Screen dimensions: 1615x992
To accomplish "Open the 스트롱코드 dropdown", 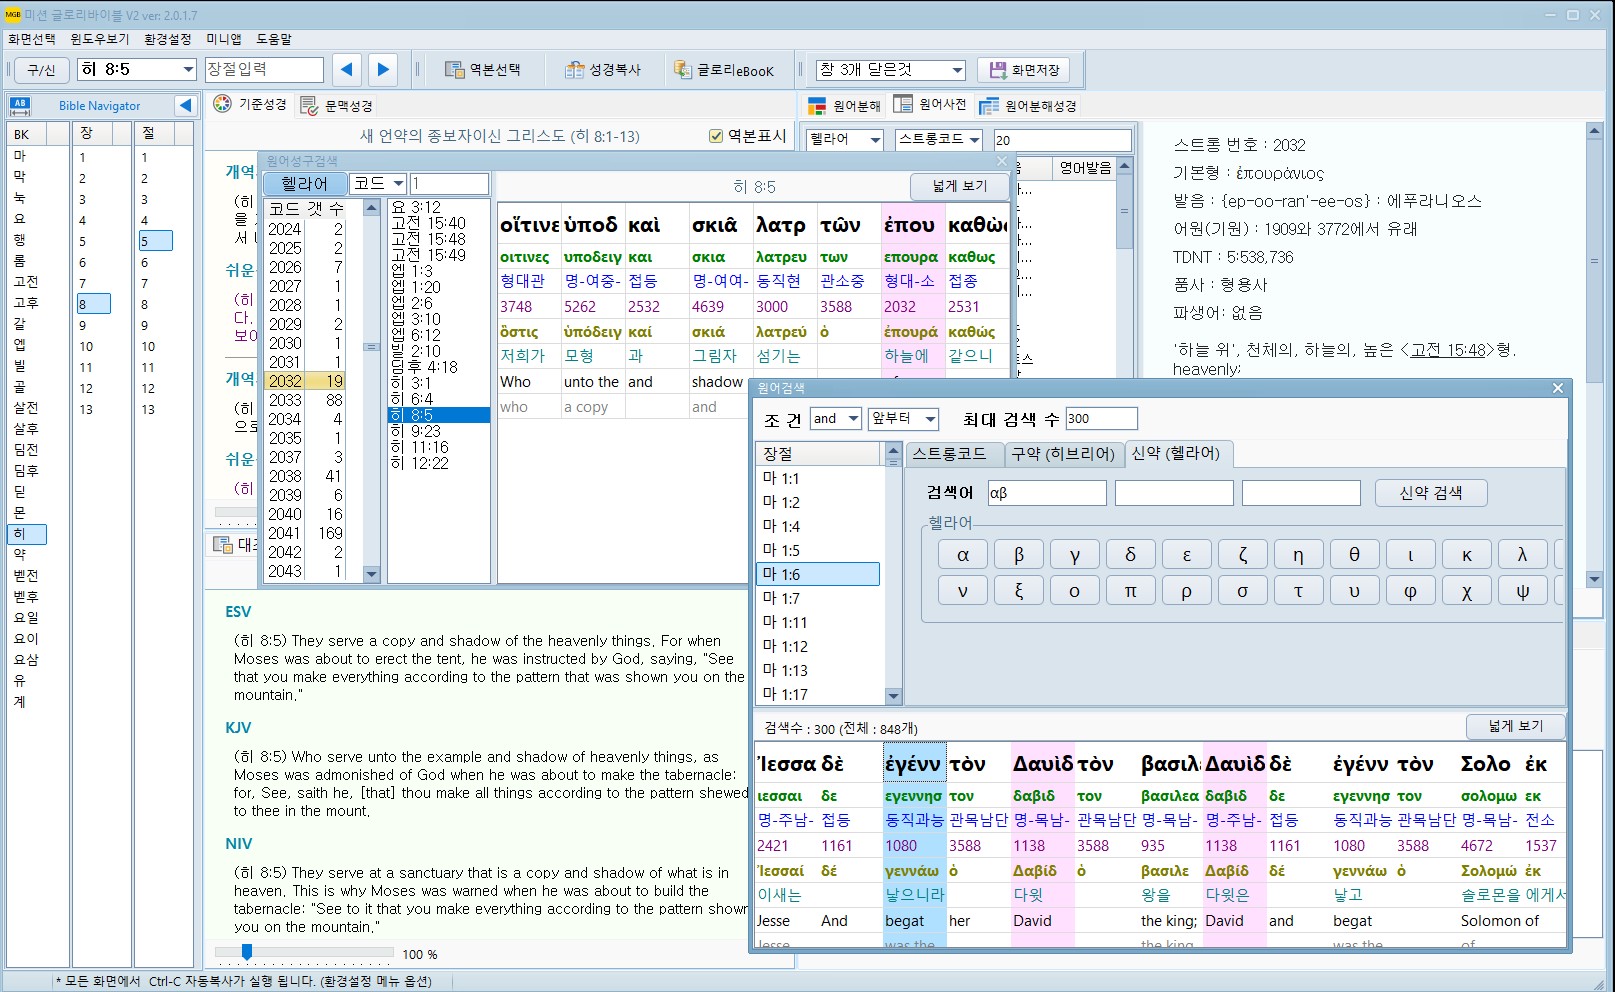I will pyautogui.click(x=974, y=139).
